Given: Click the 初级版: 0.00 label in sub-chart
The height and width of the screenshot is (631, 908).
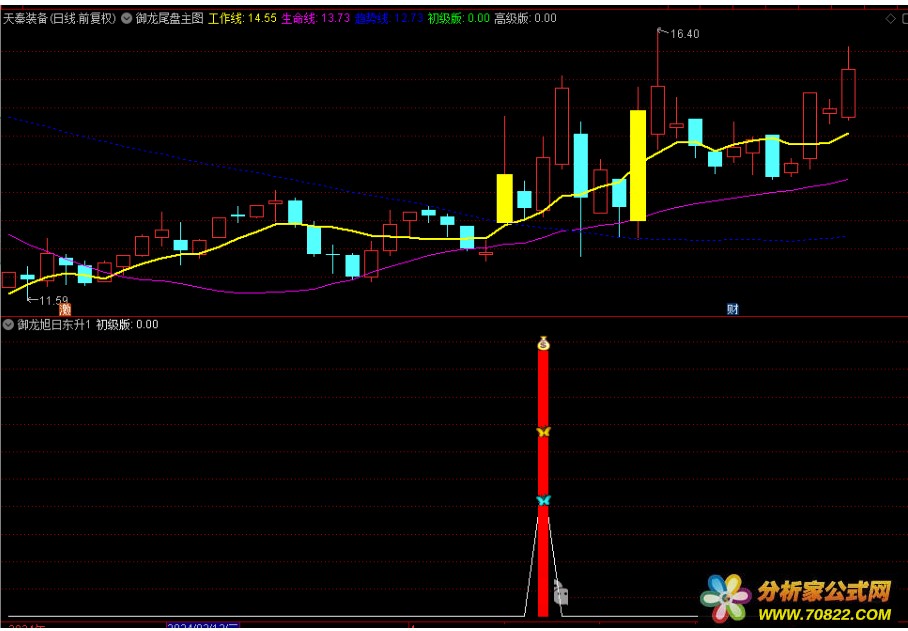Looking at the screenshot, I should click(127, 325).
